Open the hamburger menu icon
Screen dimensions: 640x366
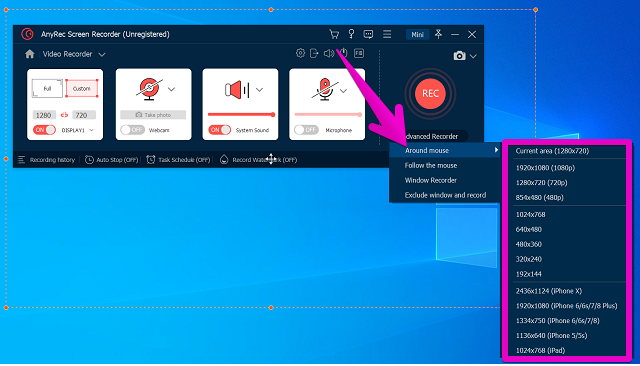[387, 34]
